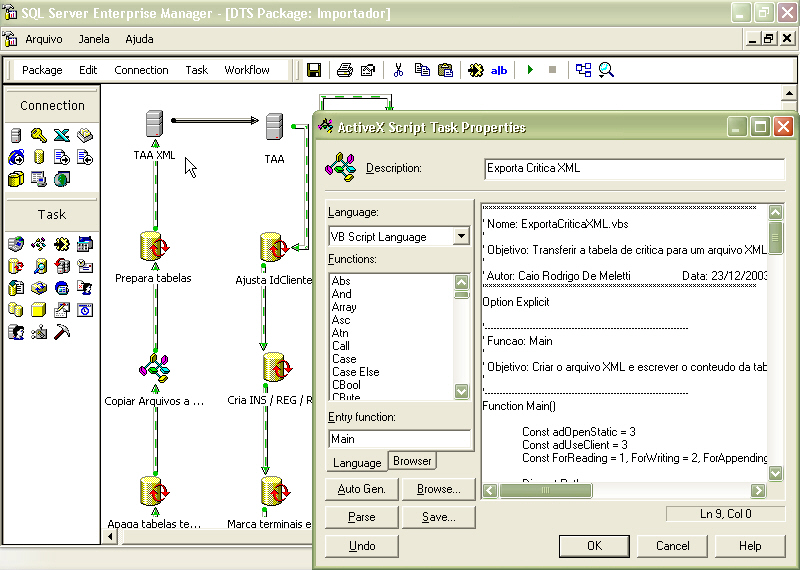Select the Transfer Logins person task icon
The image size is (800, 570).
(x=16, y=332)
